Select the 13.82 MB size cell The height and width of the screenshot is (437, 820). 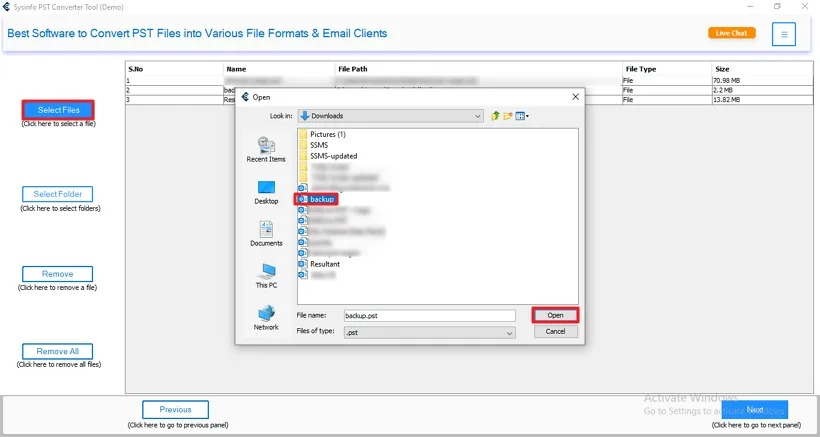click(762, 99)
